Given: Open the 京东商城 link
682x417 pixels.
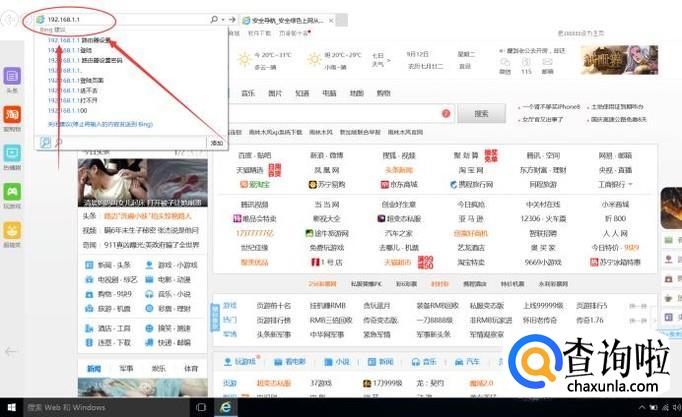Looking at the screenshot, I should (x=399, y=184).
